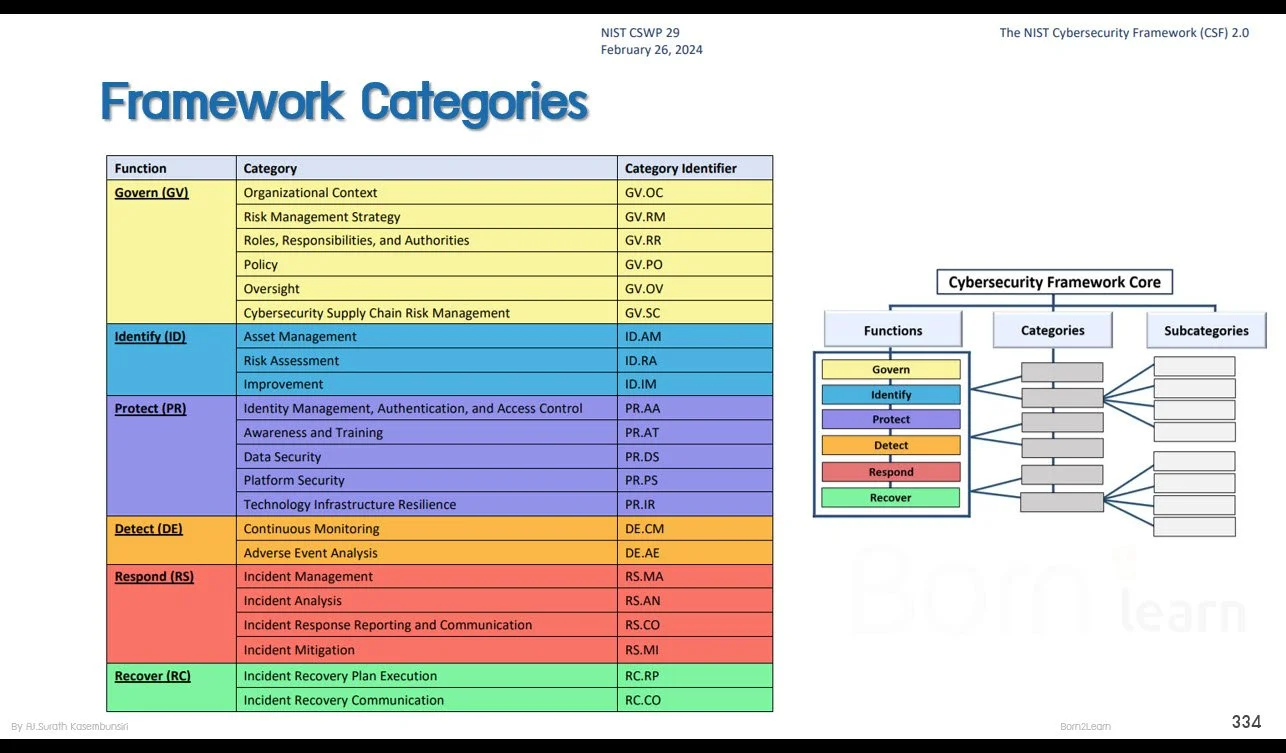Click the Awareness and Training category

click(427, 432)
